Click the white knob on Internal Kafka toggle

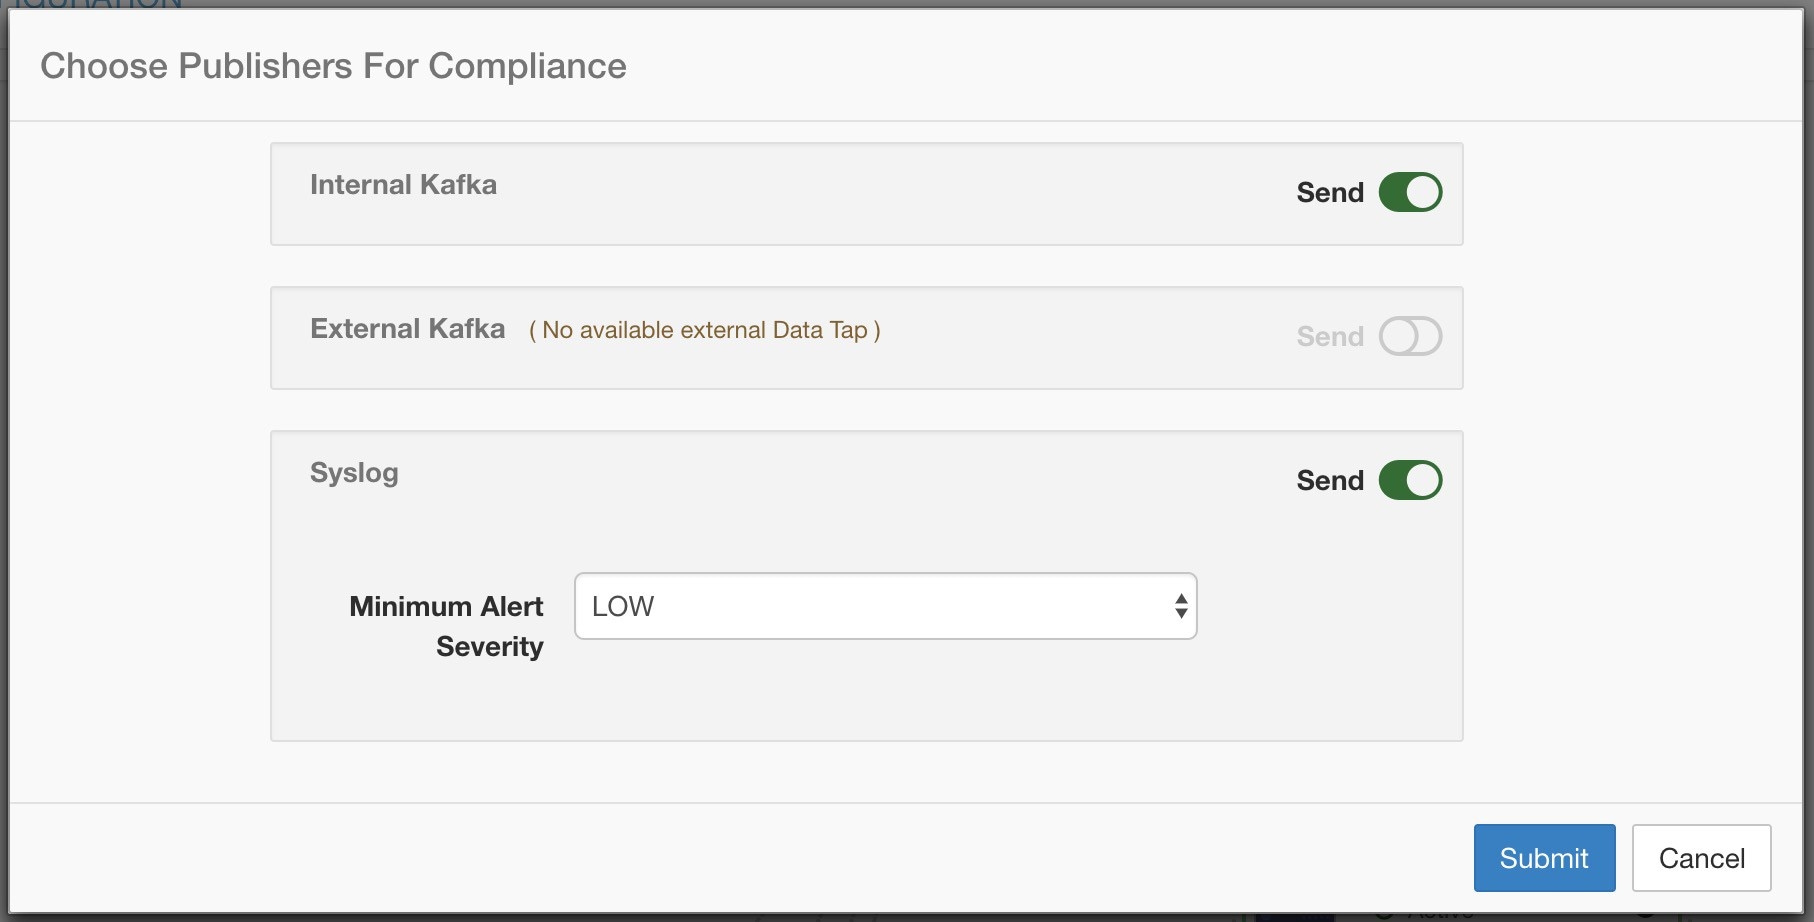tap(1423, 192)
